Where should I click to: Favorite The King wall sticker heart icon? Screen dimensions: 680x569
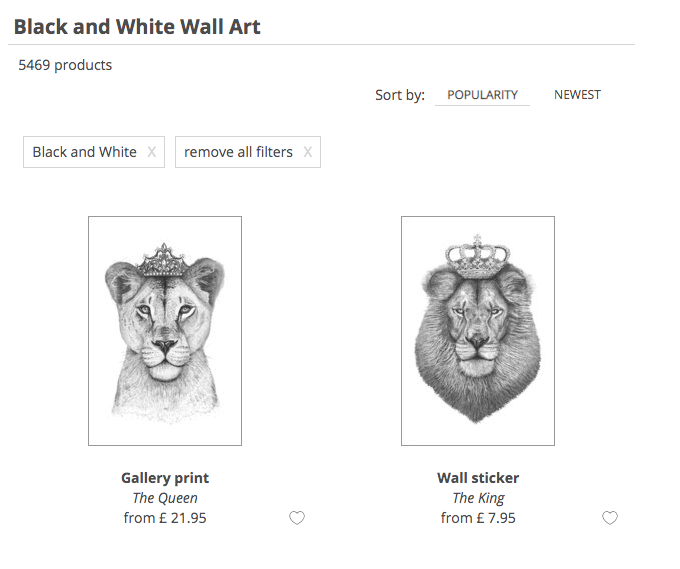[610, 518]
